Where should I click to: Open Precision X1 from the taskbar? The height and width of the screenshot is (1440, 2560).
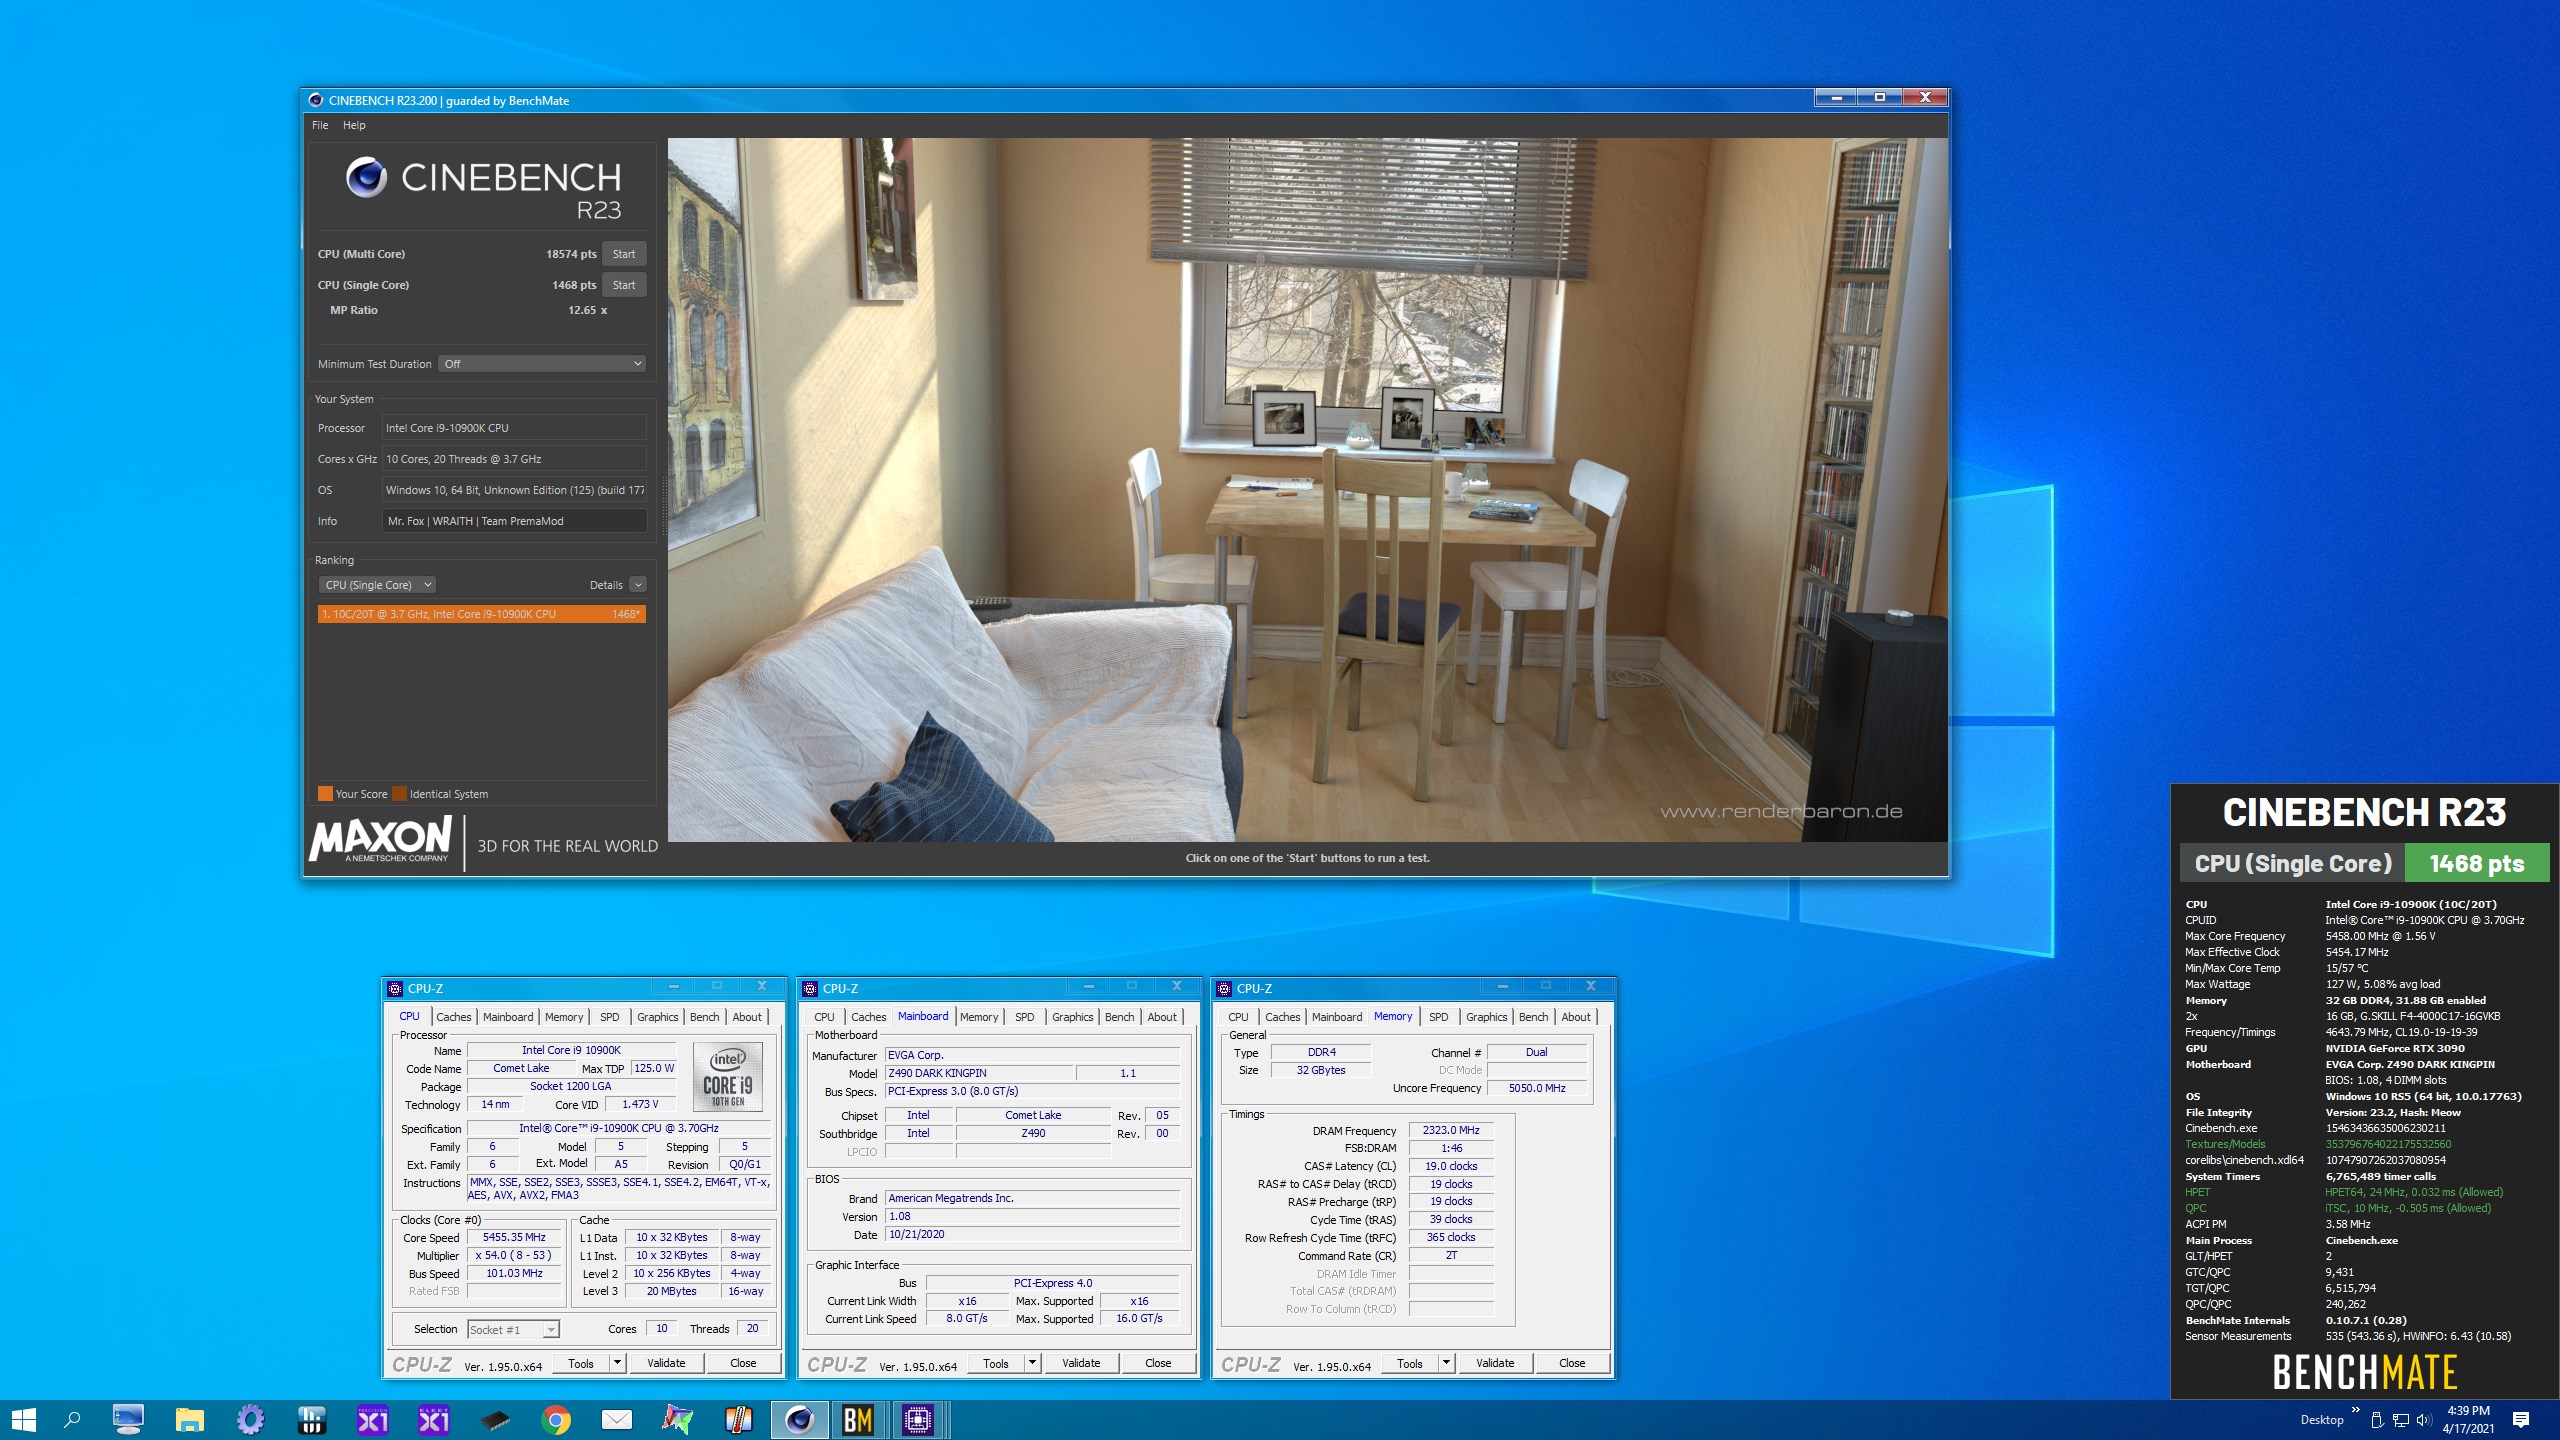point(372,1419)
